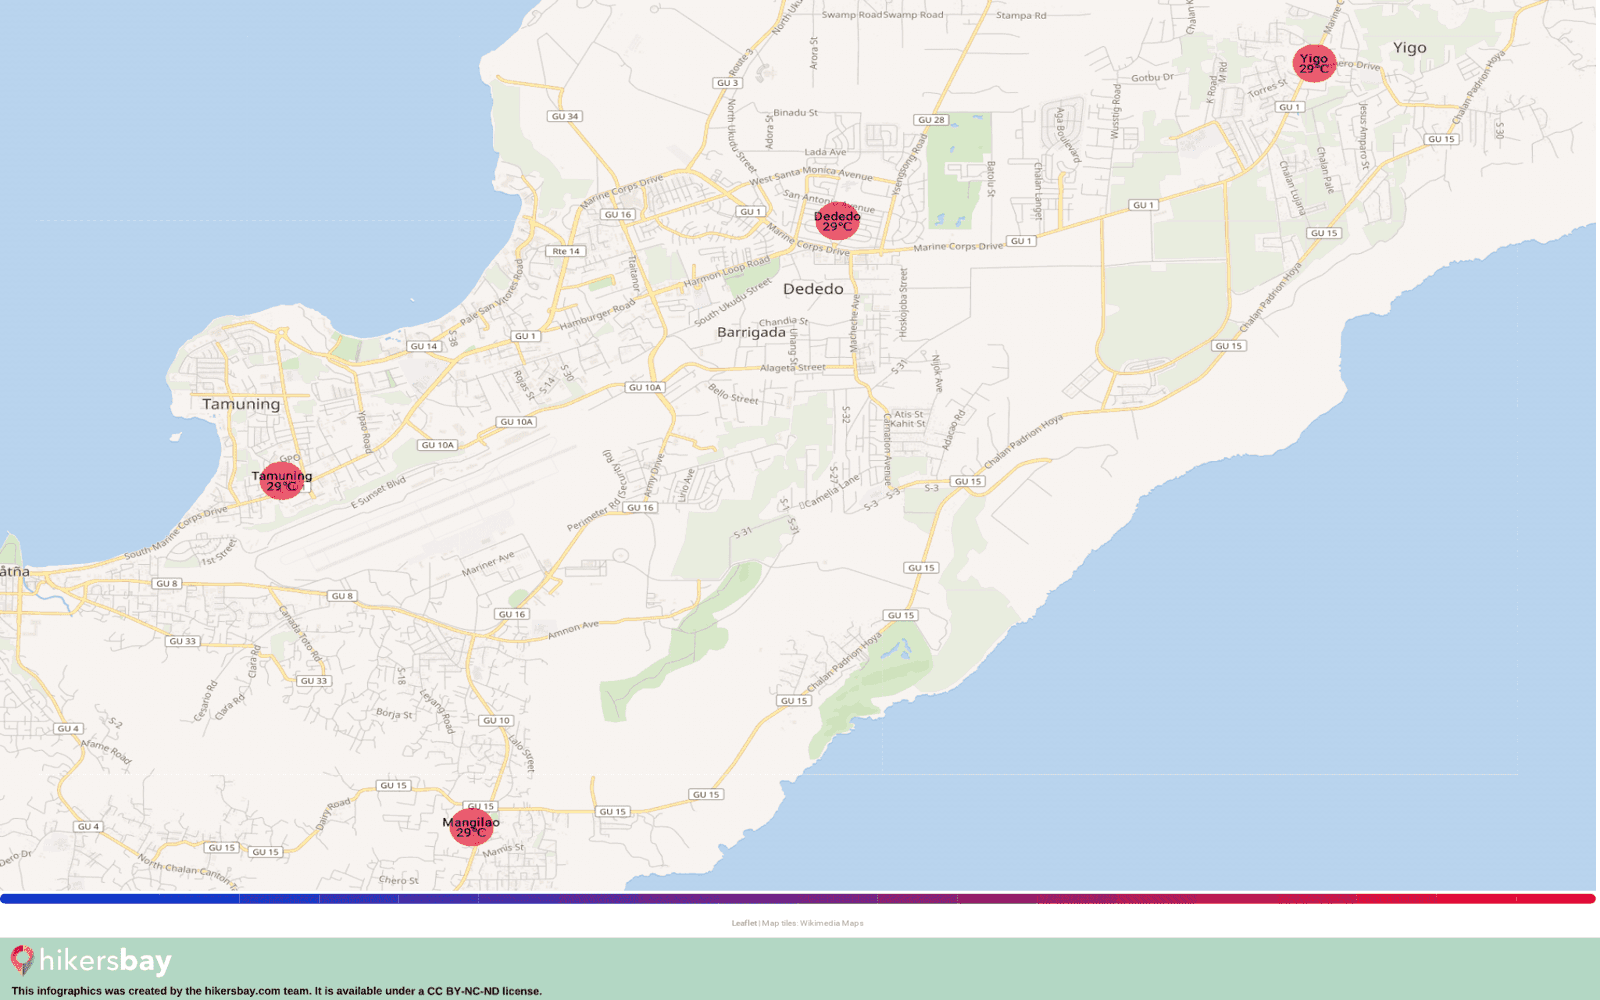Click the North Chalan Canton label
This screenshot has height=1000, width=1600.
[188, 871]
